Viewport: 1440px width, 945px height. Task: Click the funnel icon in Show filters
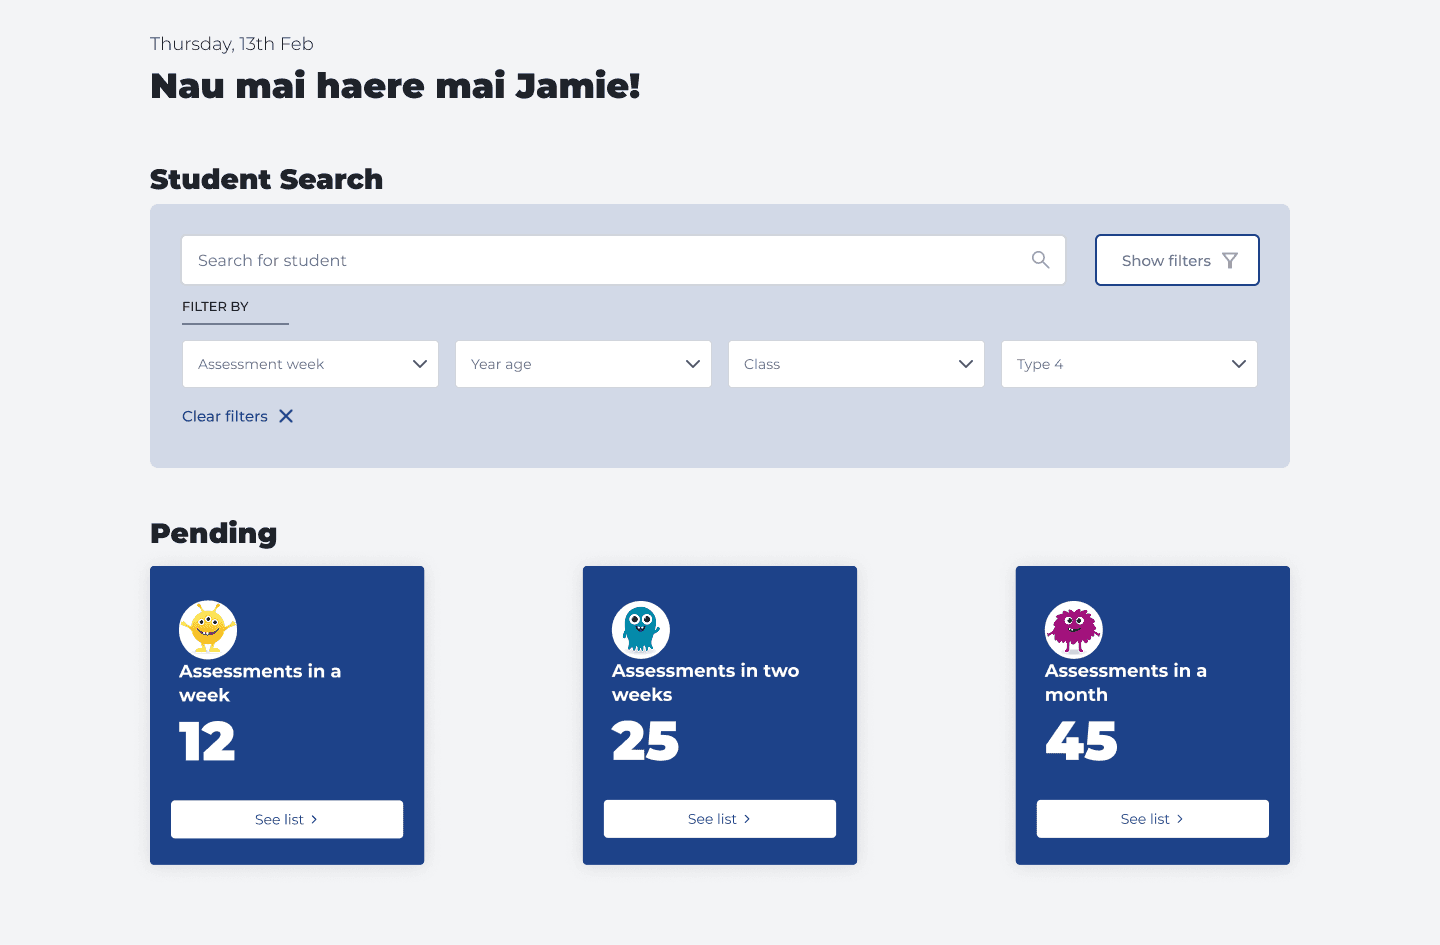tap(1230, 260)
